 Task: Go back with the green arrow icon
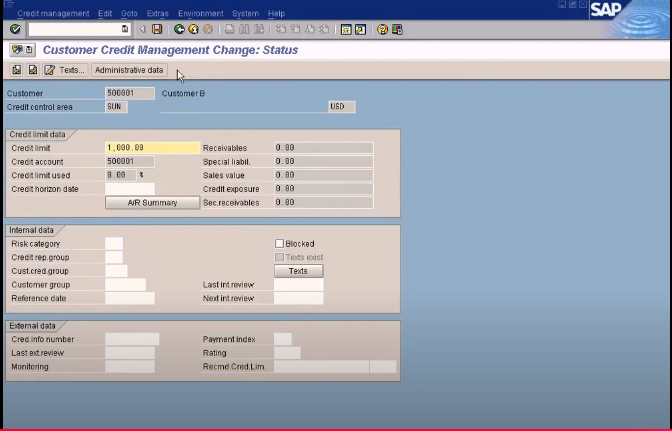[179, 29]
